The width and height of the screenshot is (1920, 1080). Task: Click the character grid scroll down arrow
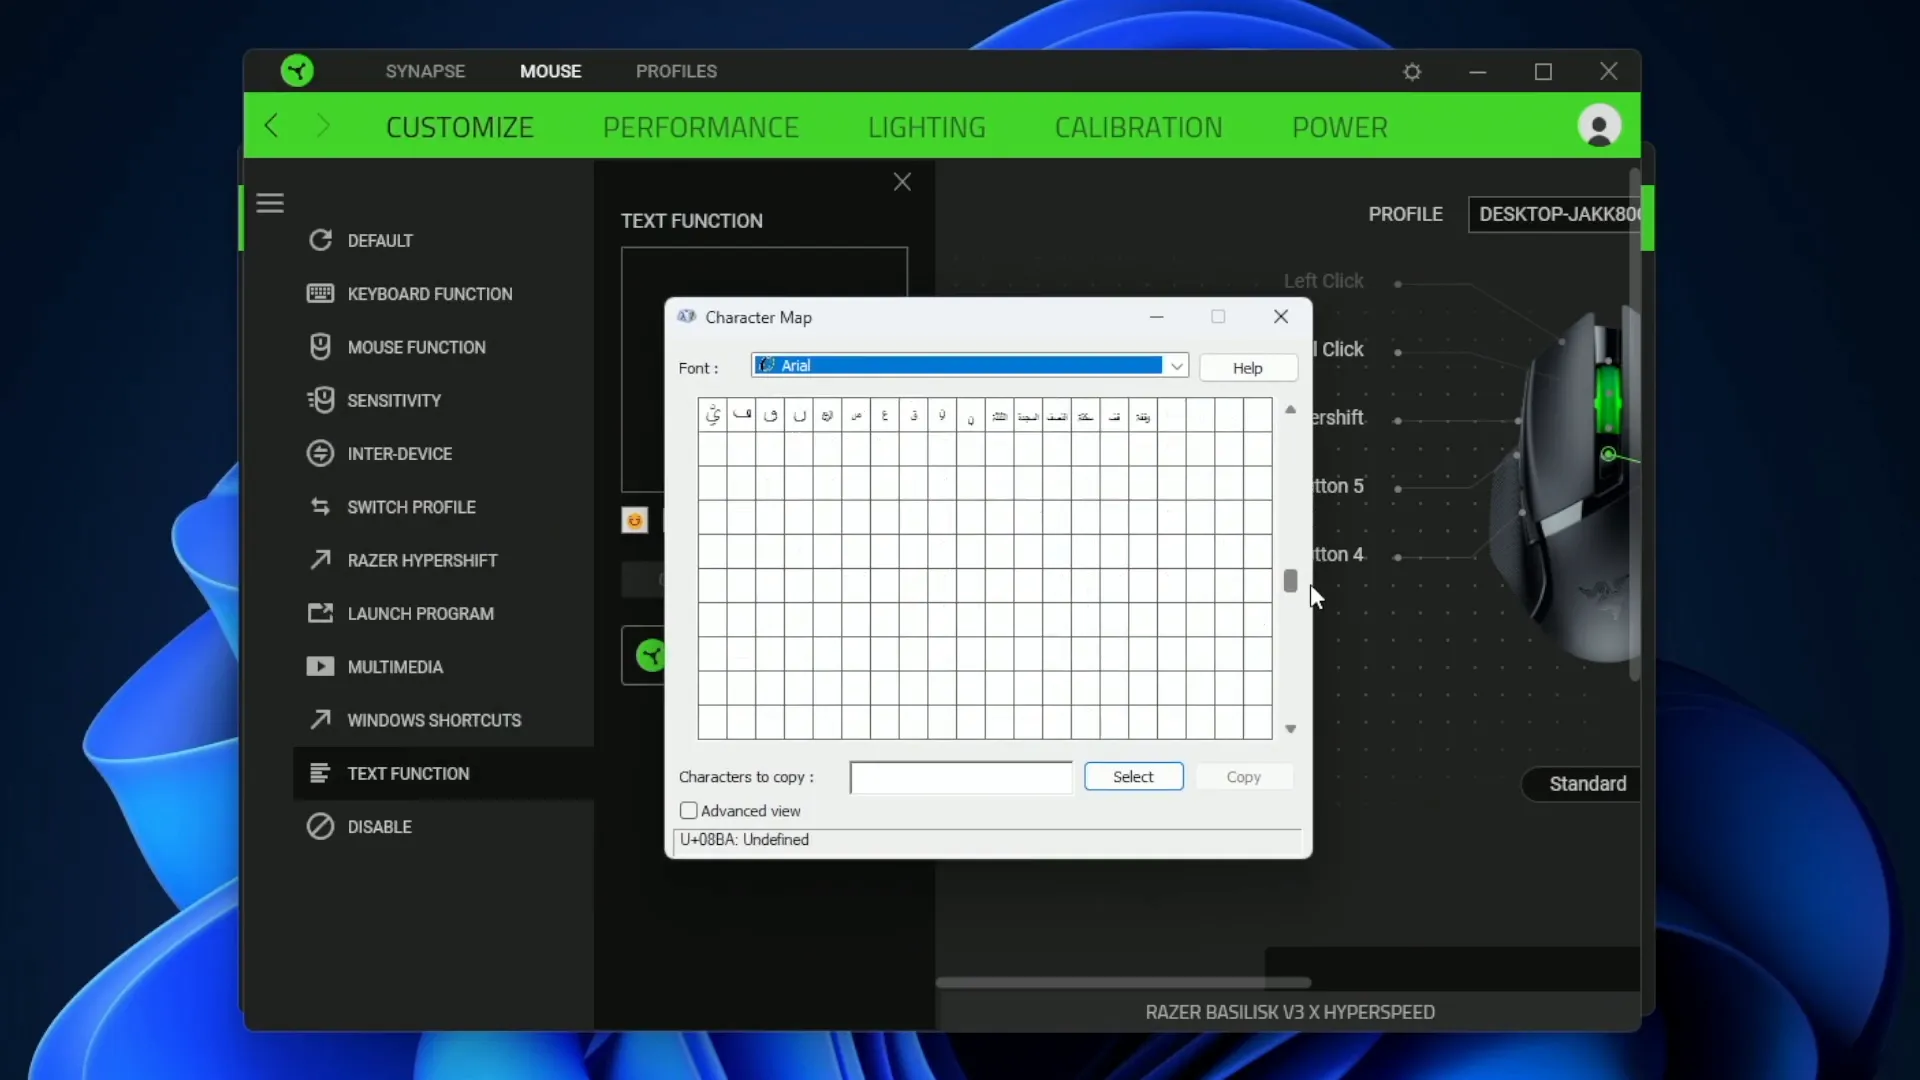pos(1290,729)
